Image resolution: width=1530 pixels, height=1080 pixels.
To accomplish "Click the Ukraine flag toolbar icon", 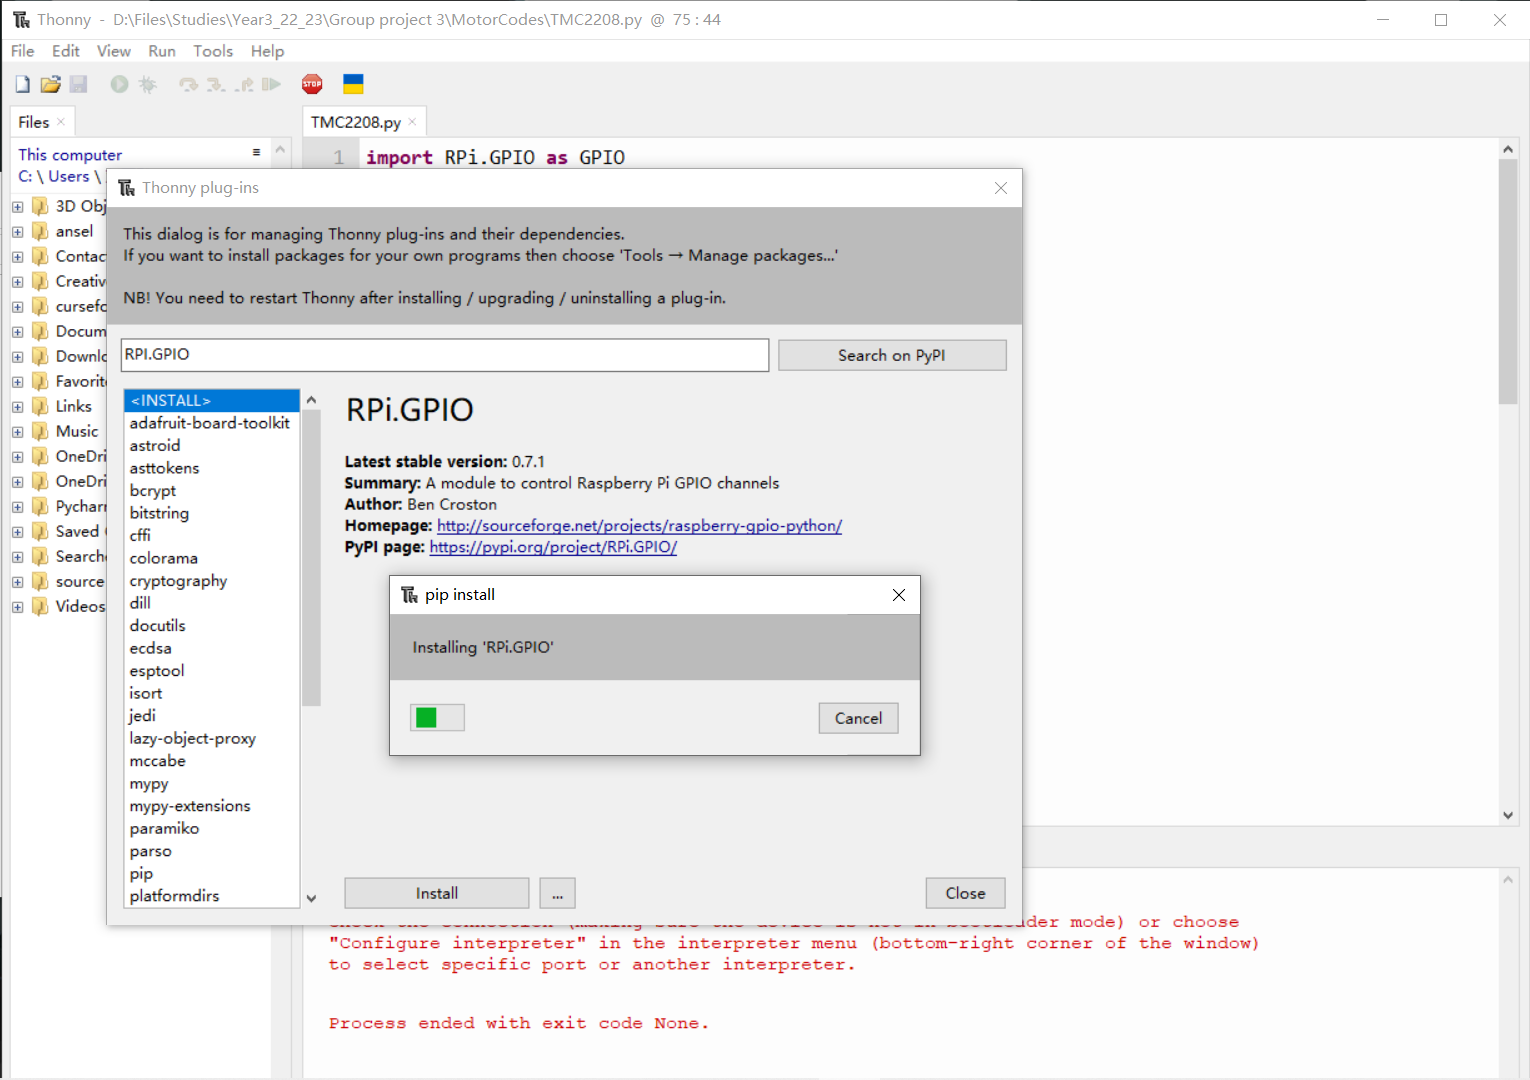I will click(353, 84).
